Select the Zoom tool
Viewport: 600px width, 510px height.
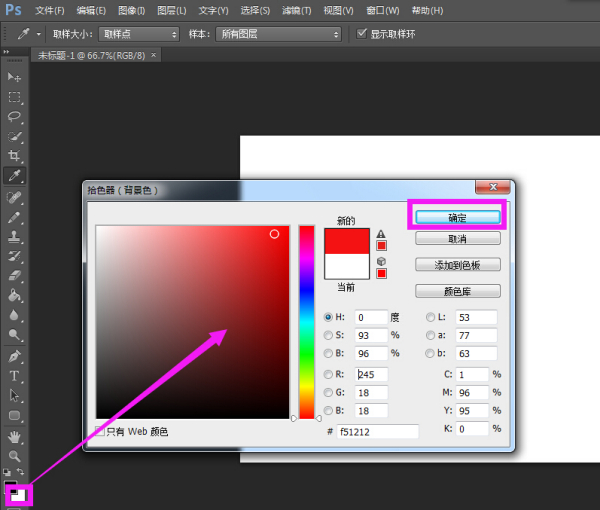tap(14, 456)
